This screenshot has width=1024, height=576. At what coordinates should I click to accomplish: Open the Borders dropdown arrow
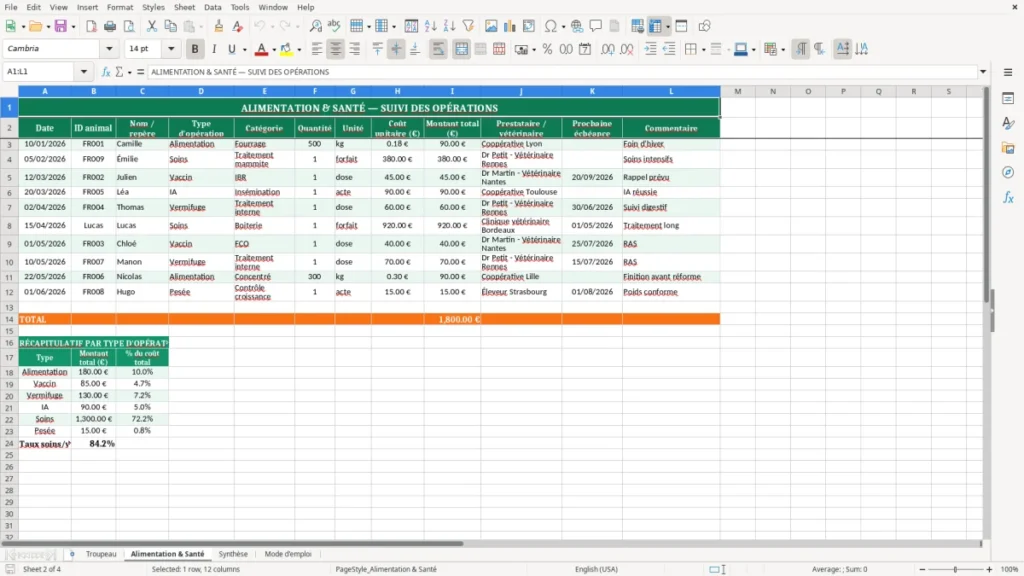[x=703, y=50]
